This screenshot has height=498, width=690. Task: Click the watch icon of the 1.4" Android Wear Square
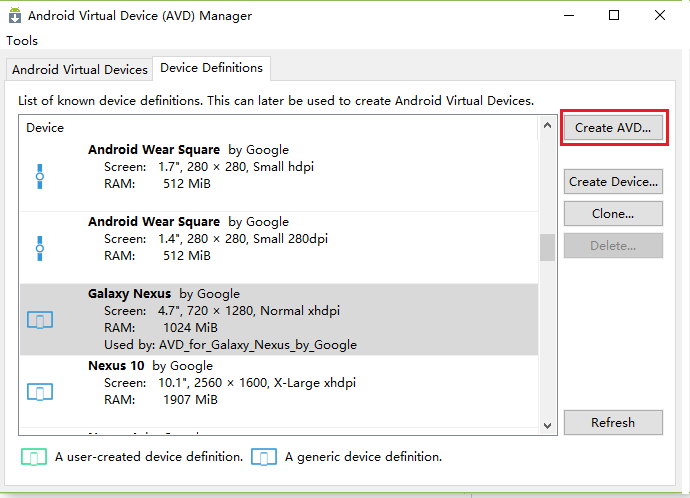pyautogui.click(x=40, y=249)
